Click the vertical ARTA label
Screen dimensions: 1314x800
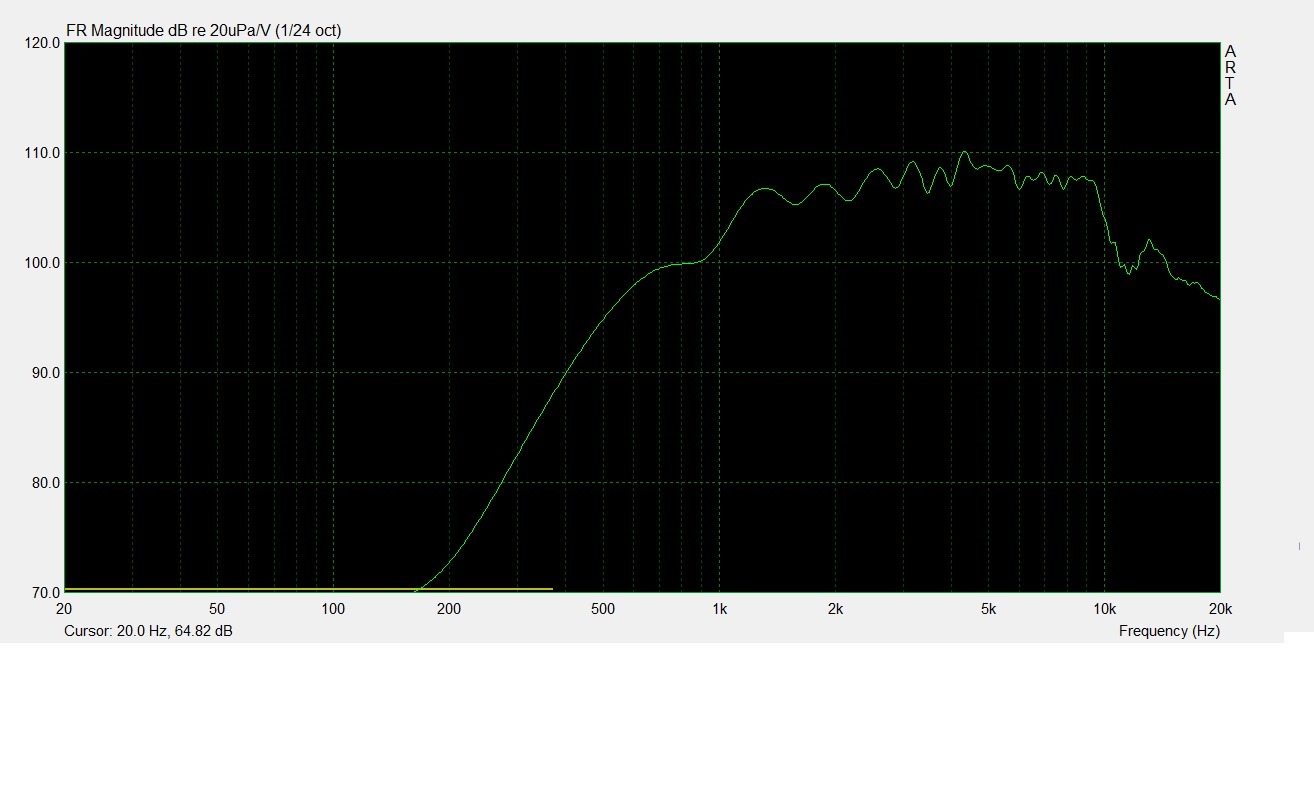point(1230,75)
